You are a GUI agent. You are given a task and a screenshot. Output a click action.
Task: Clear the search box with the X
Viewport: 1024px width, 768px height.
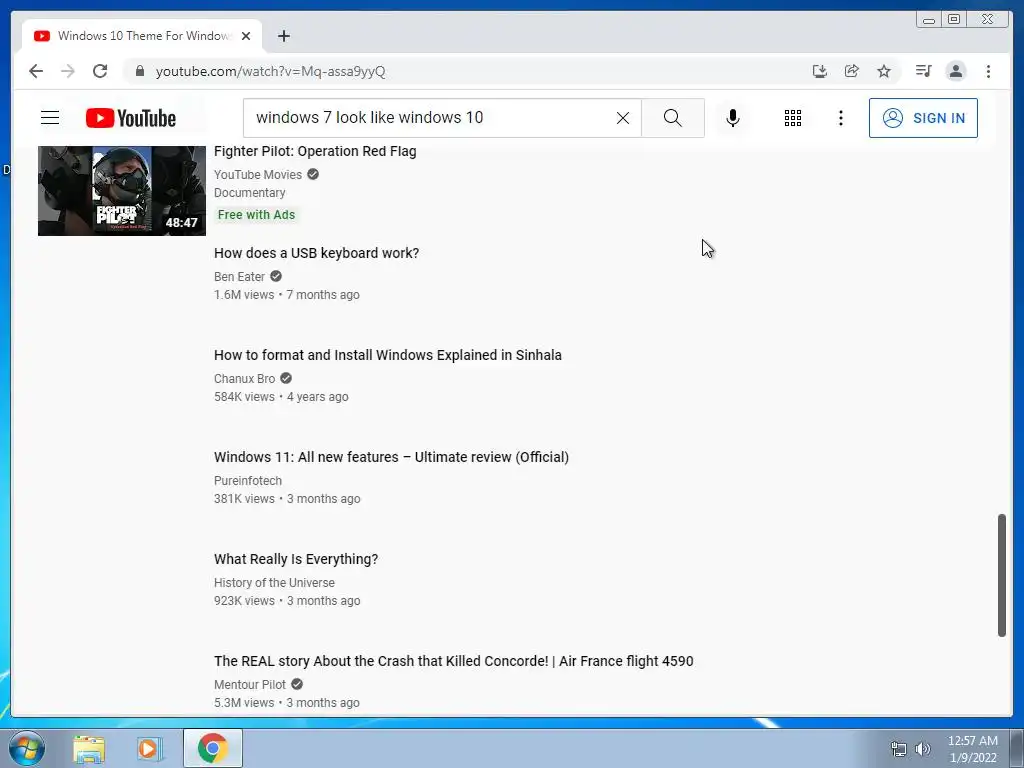click(623, 118)
